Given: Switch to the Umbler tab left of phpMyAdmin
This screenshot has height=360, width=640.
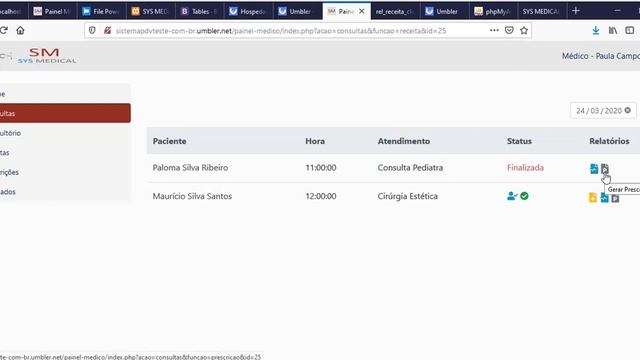Looking at the screenshot, I should [x=444, y=11].
